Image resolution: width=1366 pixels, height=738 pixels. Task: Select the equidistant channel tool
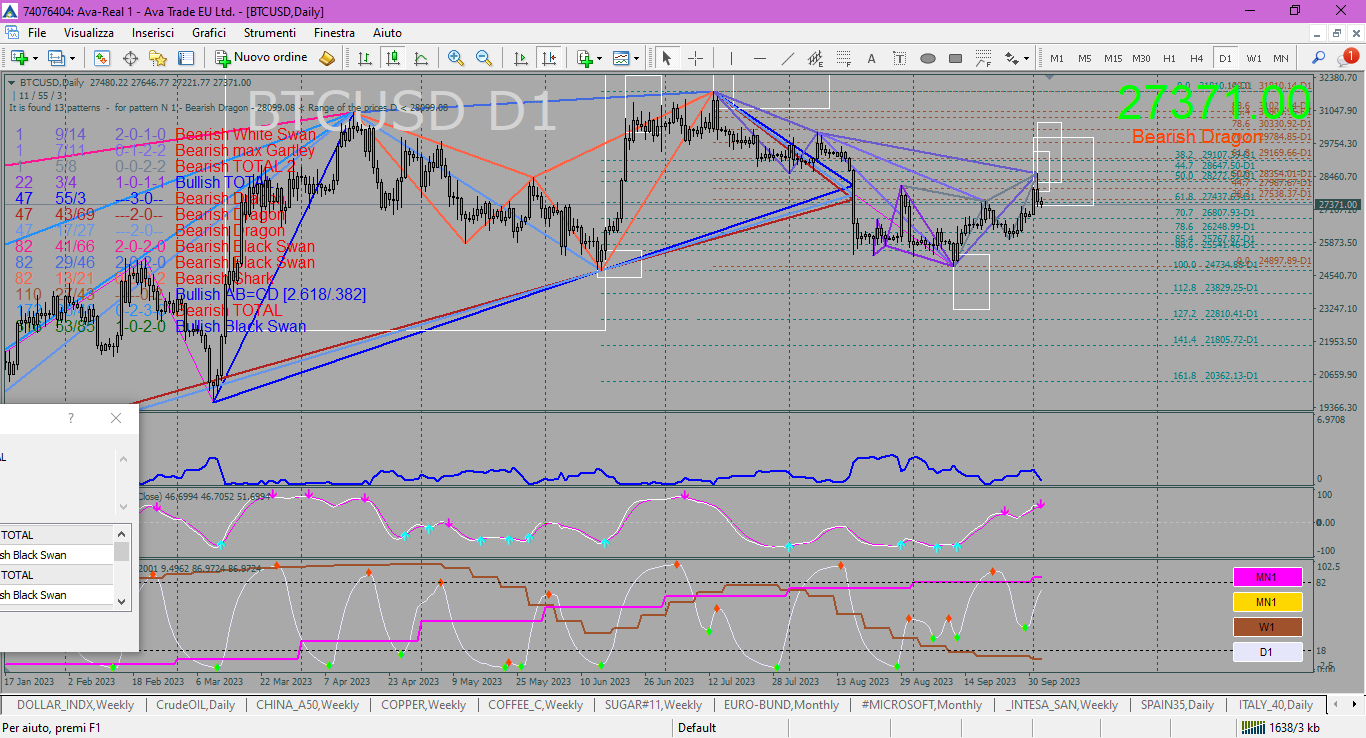coord(815,58)
